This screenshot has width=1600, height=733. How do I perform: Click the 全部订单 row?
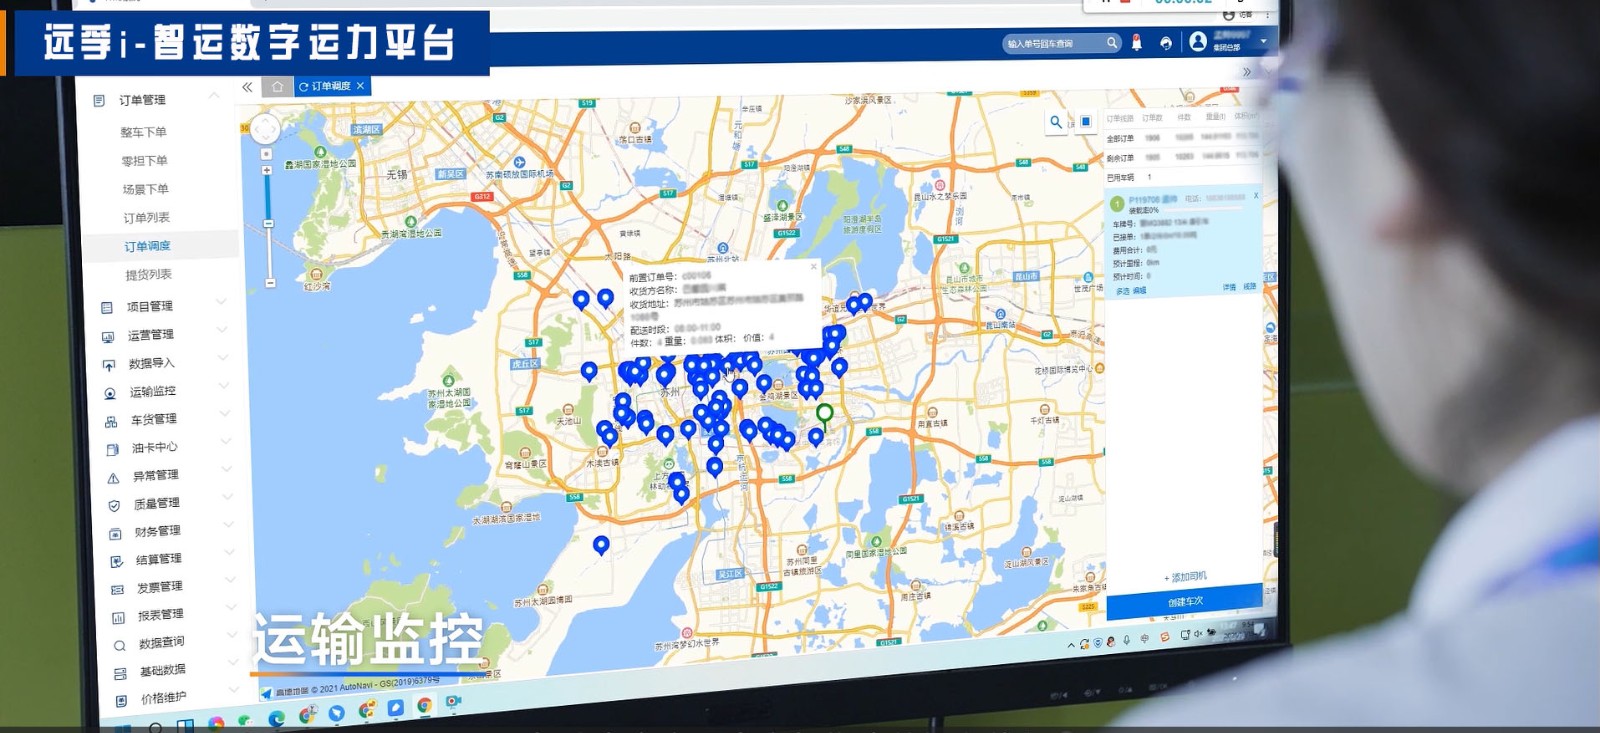(1183, 138)
